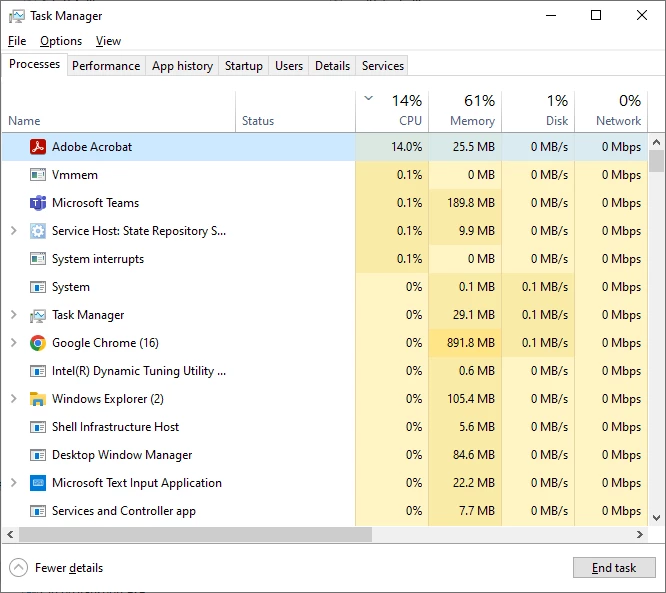
Task: Click the 84.6 MB memory value
Action: [474, 455]
